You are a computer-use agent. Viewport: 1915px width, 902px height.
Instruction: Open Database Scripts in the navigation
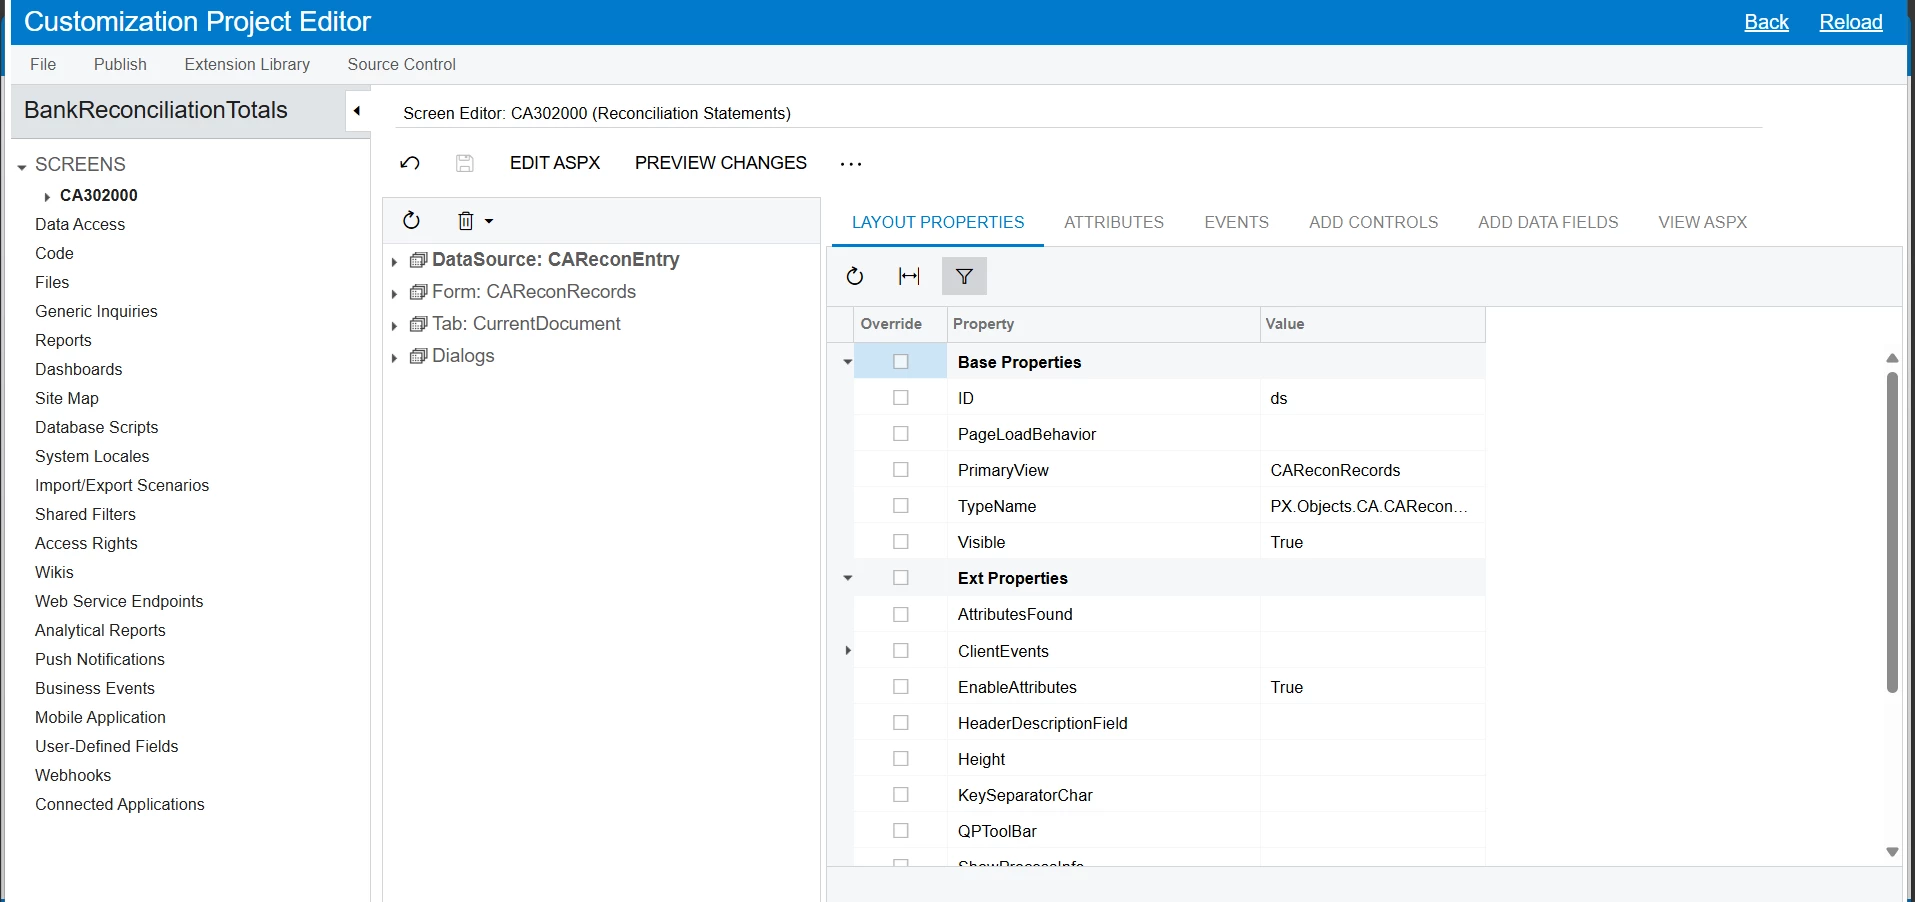pos(97,427)
